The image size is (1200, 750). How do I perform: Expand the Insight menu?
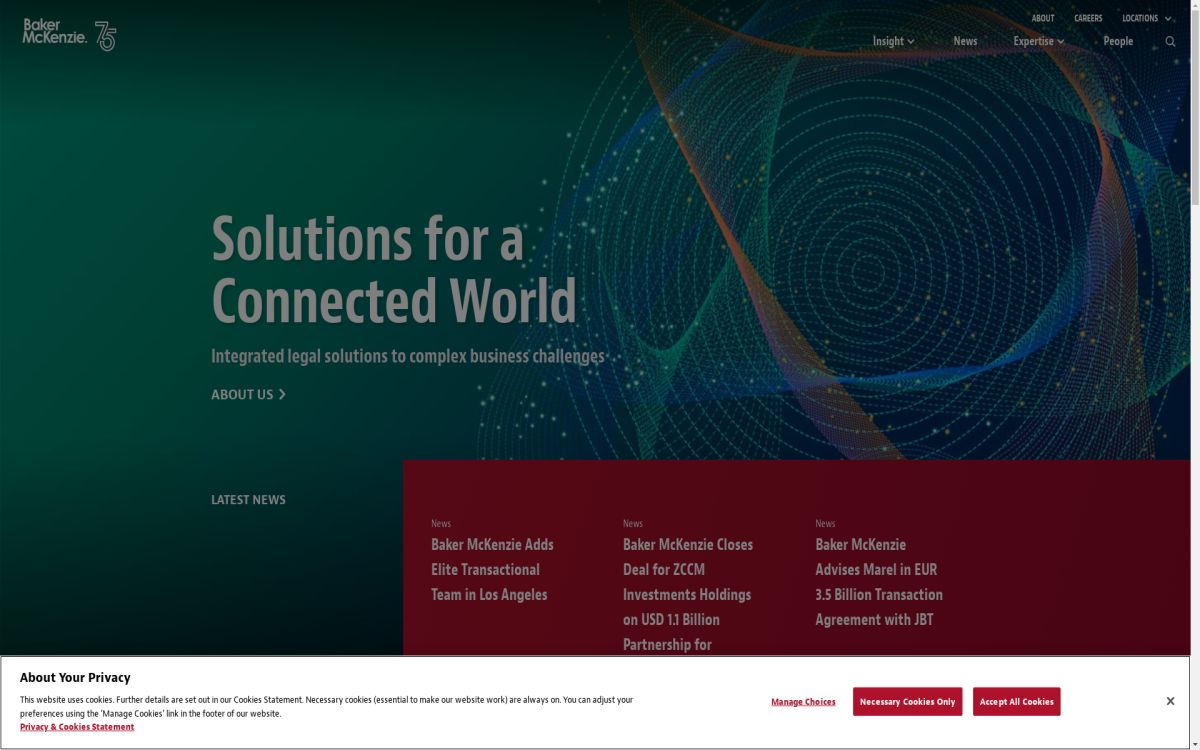click(893, 42)
